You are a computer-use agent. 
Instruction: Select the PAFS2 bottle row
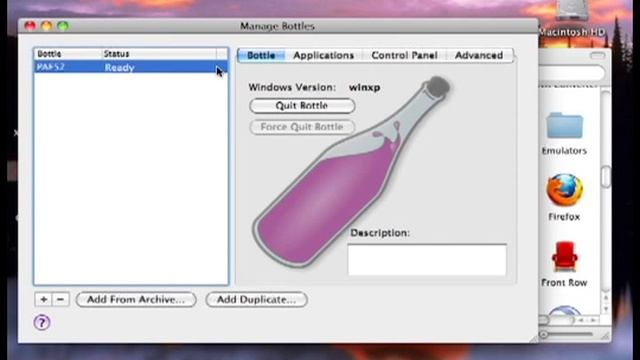click(131, 67)
